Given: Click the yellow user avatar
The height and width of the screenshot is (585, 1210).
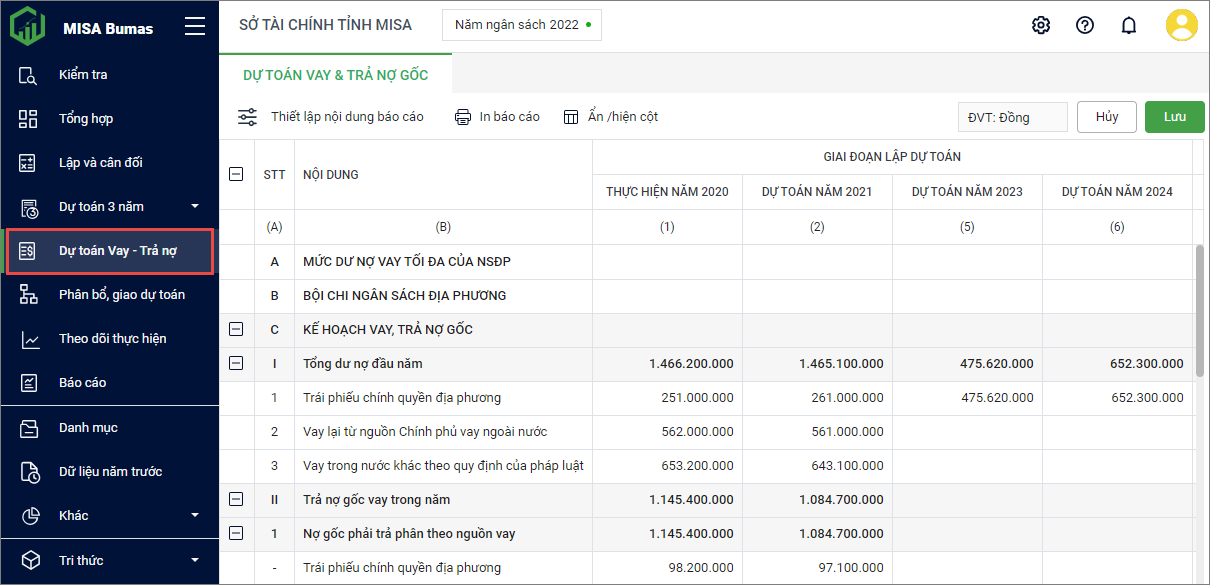Looking at the screenshot, I should (1181, 25).
